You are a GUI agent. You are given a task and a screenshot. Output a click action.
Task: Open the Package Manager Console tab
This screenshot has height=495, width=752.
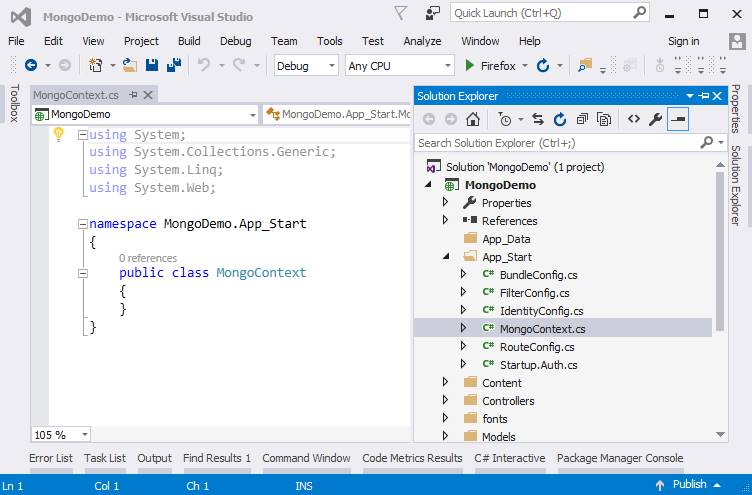pos(620,458)
